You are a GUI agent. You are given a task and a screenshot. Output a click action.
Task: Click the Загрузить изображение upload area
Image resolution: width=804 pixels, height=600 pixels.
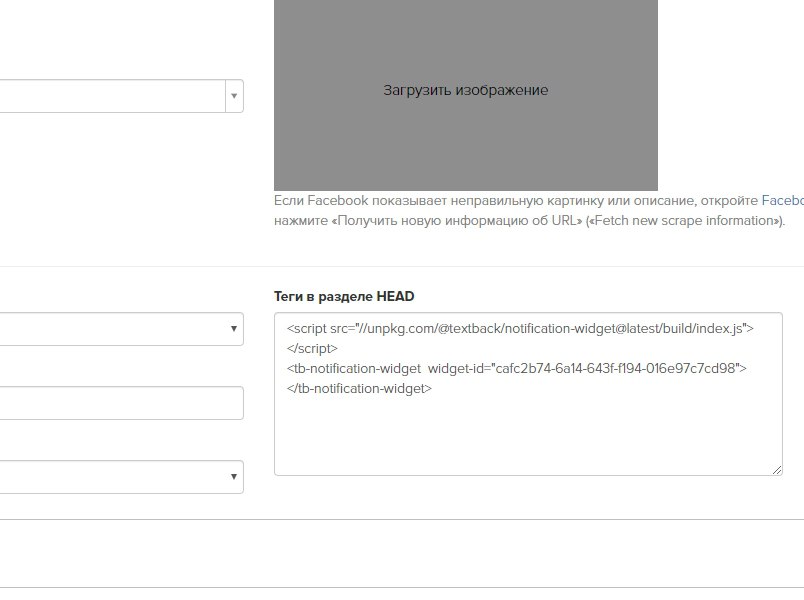[466, 95]
